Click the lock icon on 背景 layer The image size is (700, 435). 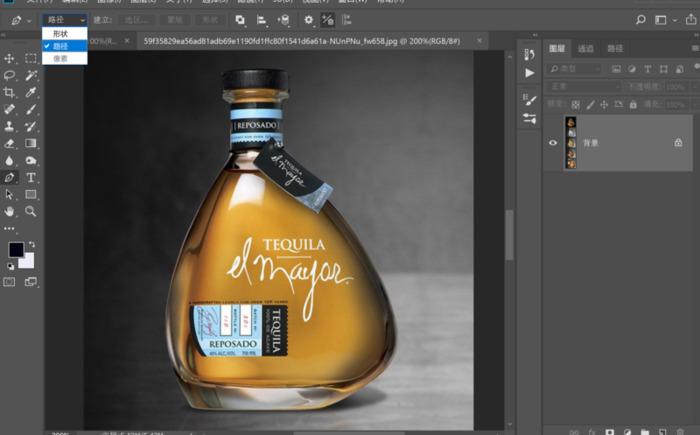tap(678, 143)
